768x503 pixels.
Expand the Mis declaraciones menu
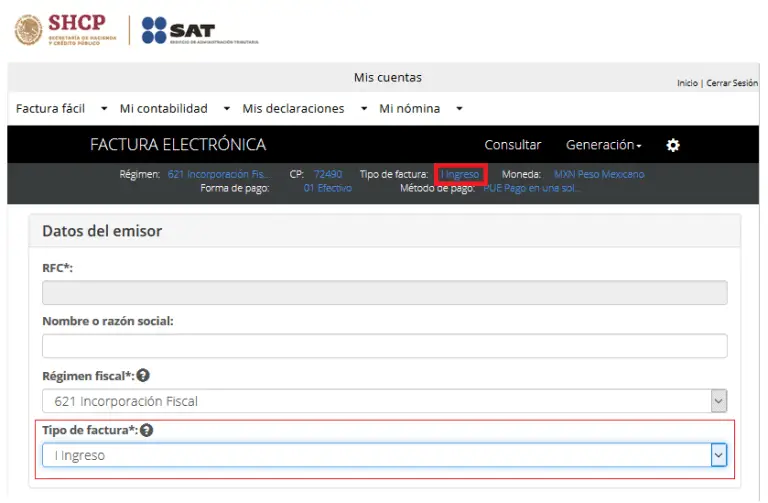(304, 108)
